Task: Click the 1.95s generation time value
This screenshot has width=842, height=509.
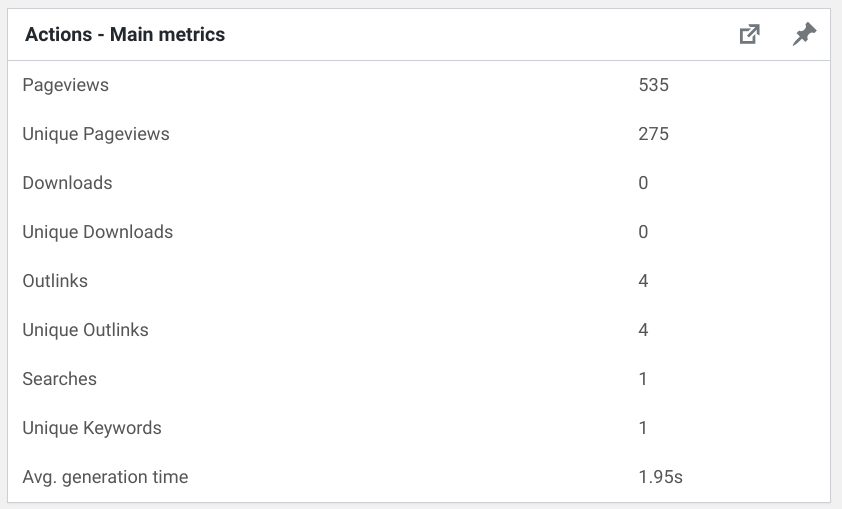Action: pos(660,477)
